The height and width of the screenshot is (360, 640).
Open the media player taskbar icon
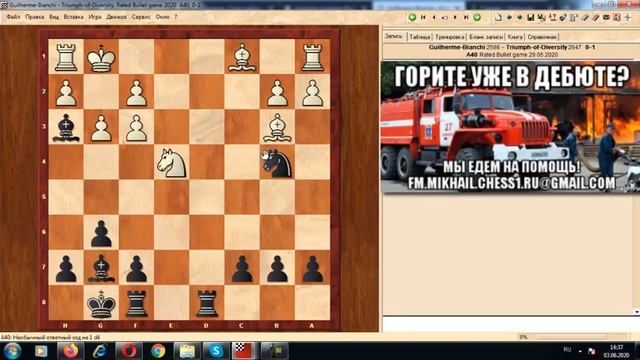pos(41,351)
